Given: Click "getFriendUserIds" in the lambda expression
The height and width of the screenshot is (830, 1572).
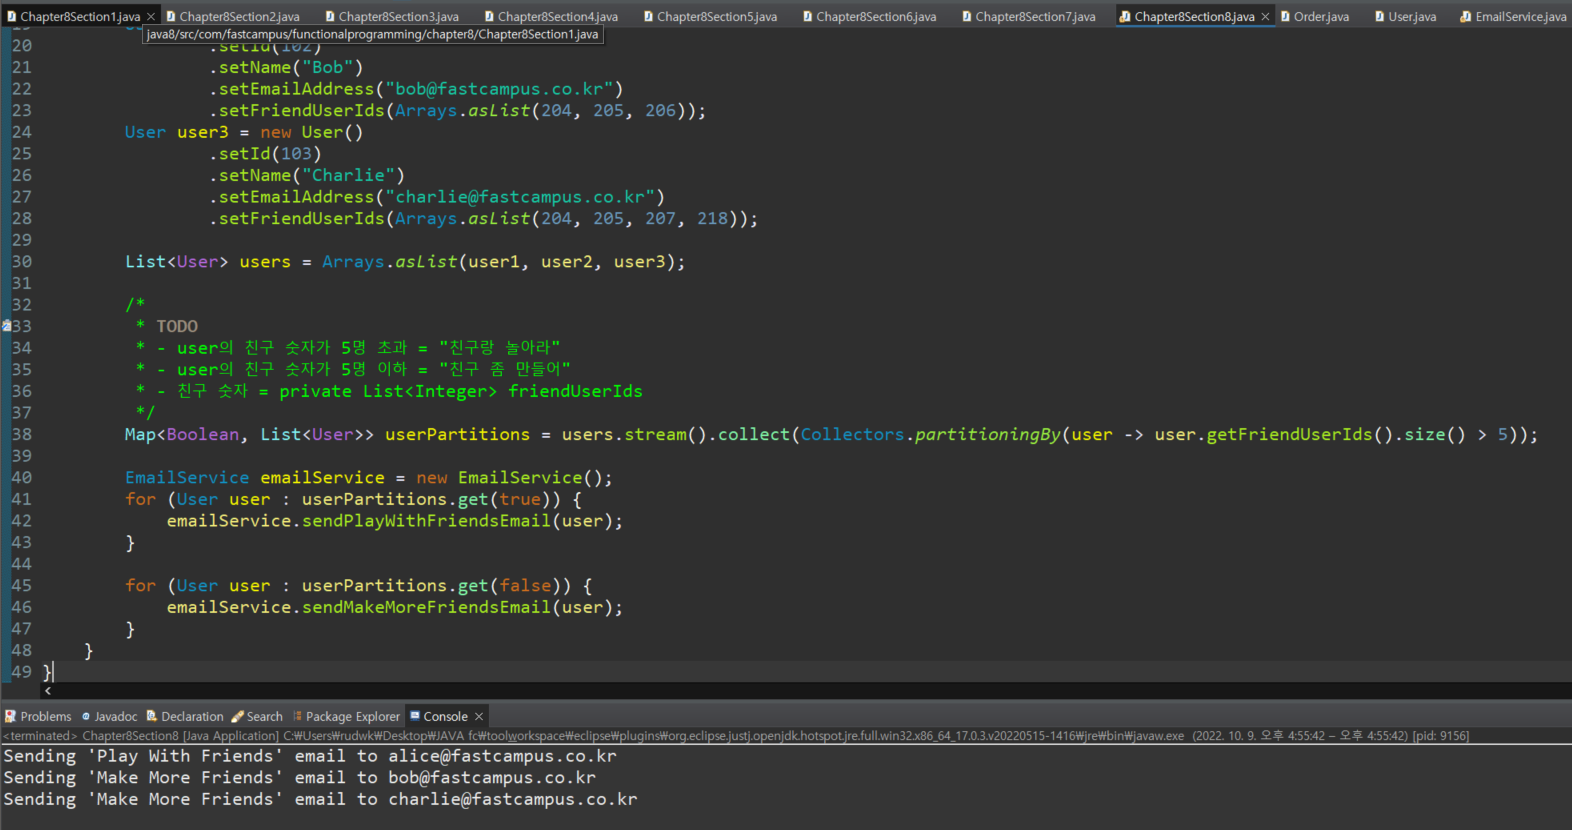Looking at the screenshot, I should (1289, 434).
